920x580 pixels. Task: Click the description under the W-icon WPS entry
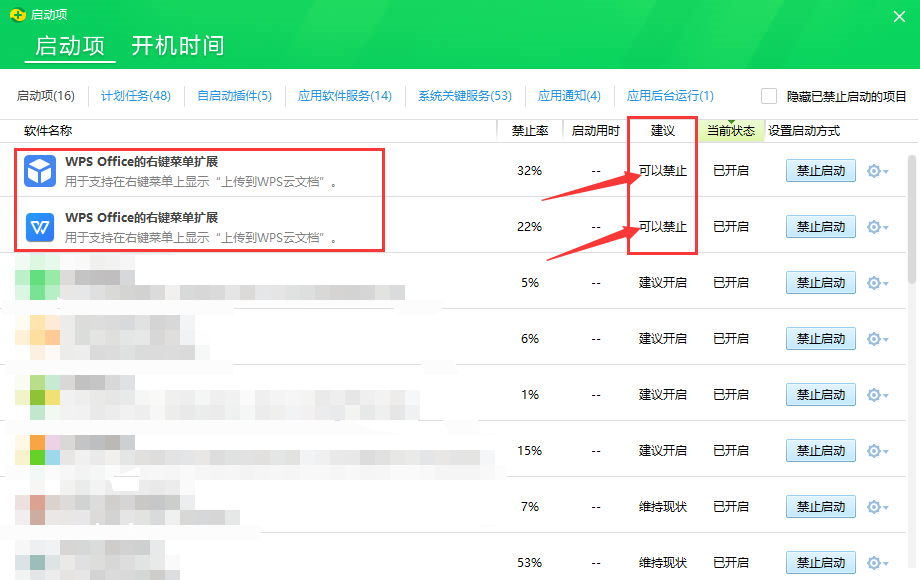(x=201, y=238)
